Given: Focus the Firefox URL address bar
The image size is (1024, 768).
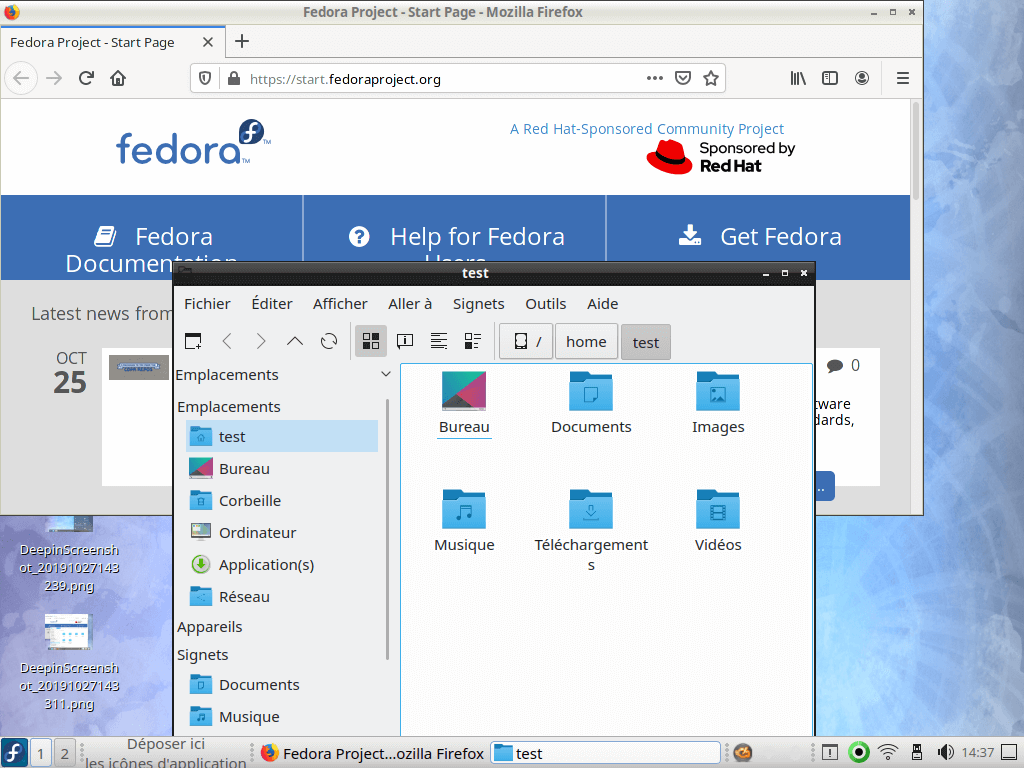Looking at the screenshot, I should (444, 79).
